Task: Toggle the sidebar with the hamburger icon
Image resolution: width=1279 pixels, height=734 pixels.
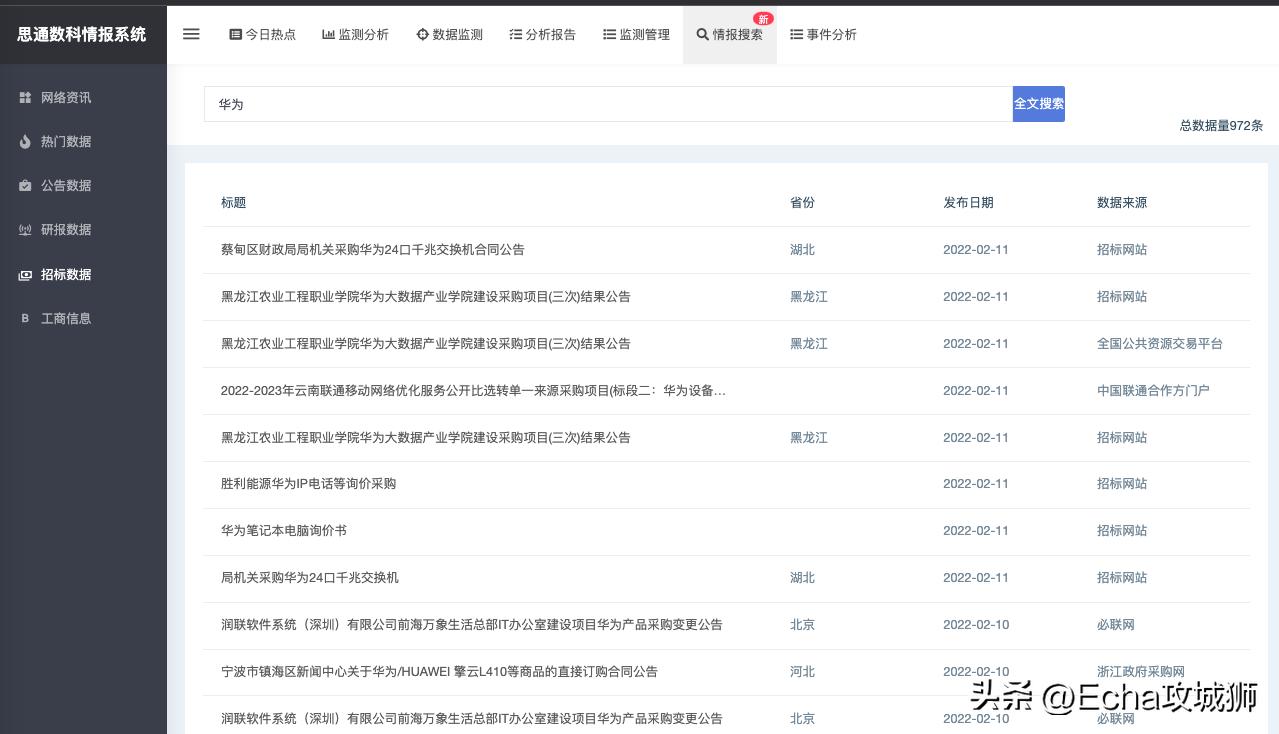Action: click(x=191, y=34)
